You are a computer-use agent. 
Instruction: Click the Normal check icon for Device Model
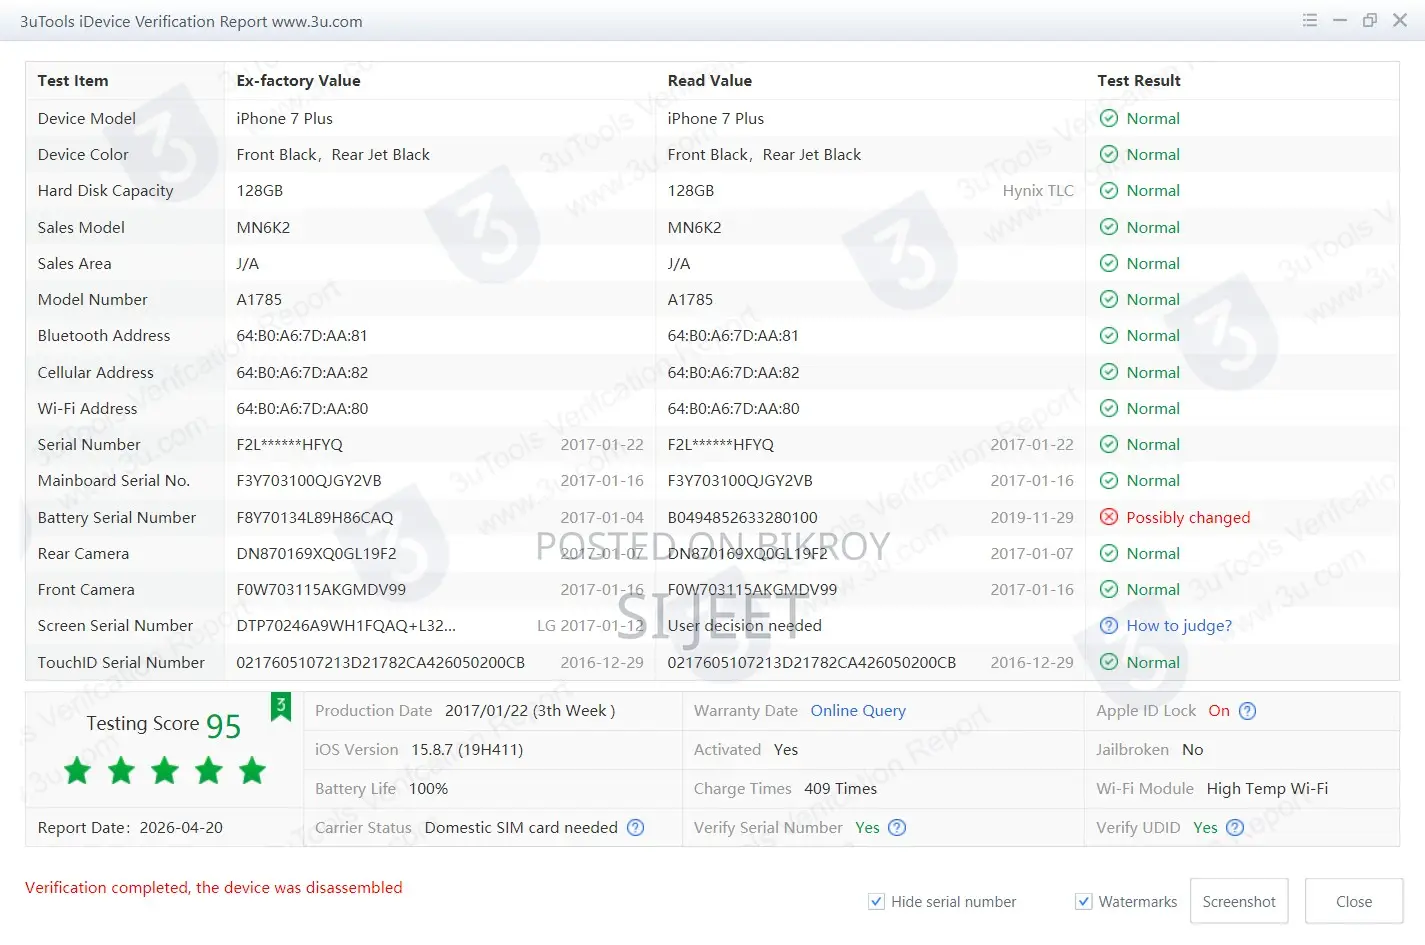coord(1109,118)
